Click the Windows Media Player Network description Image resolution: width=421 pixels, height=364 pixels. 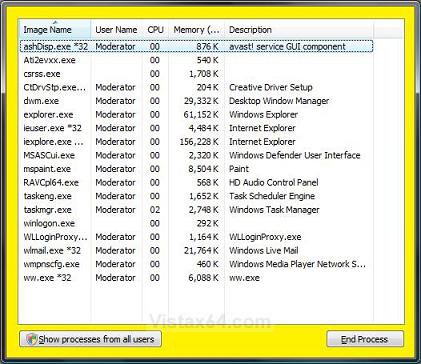pyautogui.click(x=297, y=264)
